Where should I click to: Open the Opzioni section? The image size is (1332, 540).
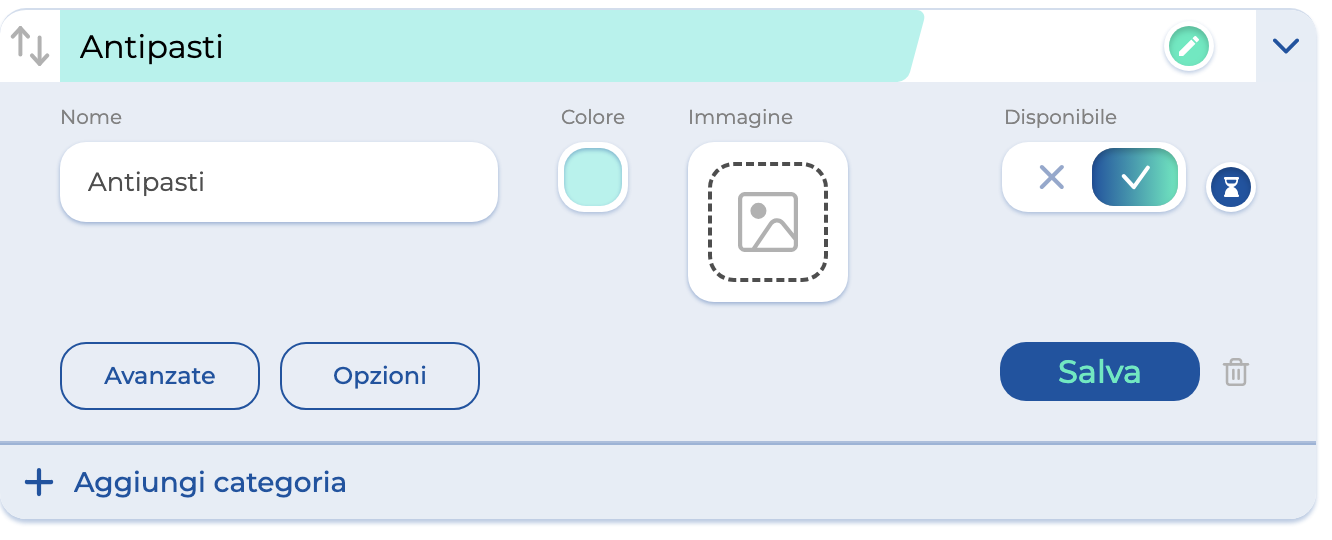click(380, 376)
